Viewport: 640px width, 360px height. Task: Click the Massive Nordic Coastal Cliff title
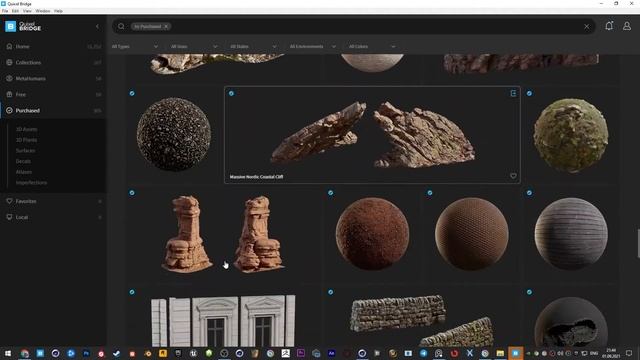(x=256, y=177)
